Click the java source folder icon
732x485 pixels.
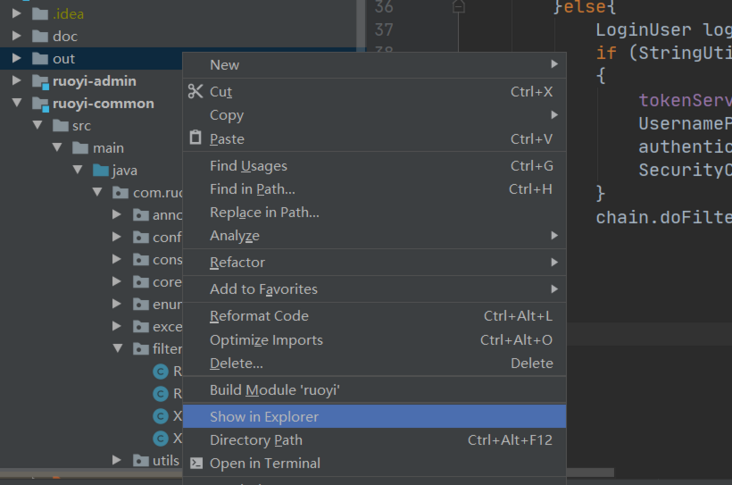coord(101,170)
